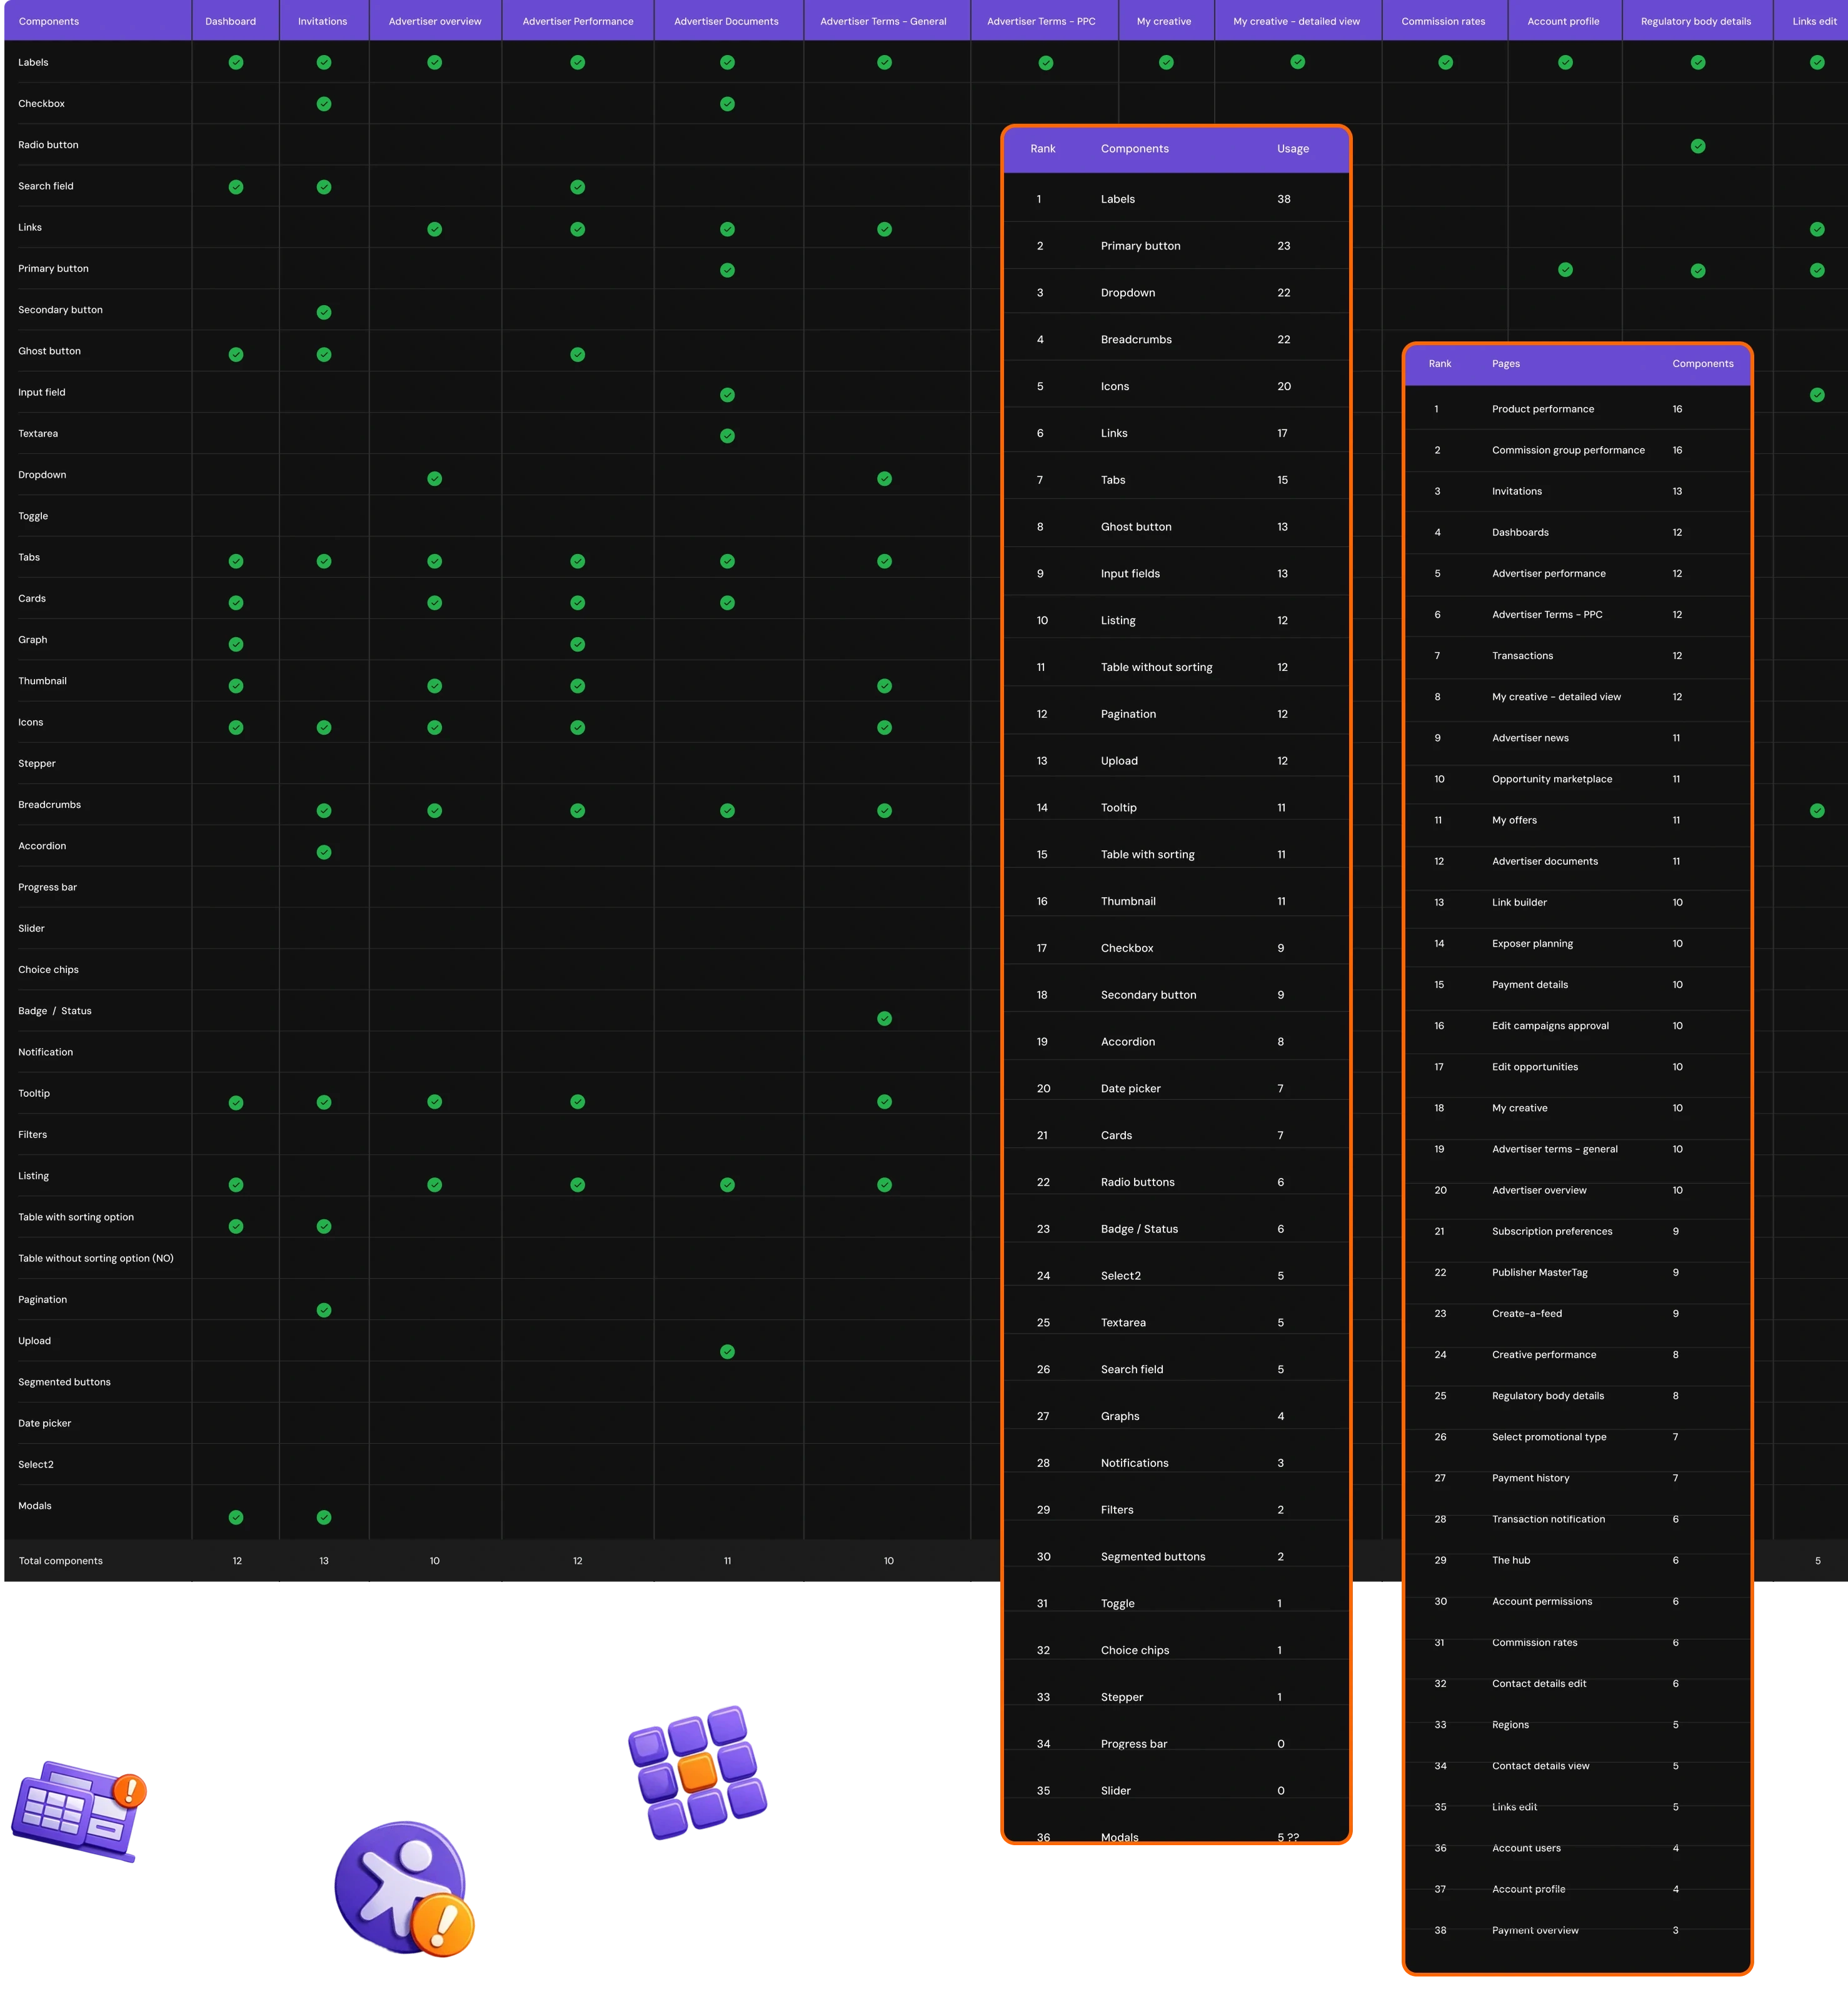Click the Usage header in ranking table
This screenshot has height=2009, width=1848.
pyautogui.click(x=1292, y=149)
